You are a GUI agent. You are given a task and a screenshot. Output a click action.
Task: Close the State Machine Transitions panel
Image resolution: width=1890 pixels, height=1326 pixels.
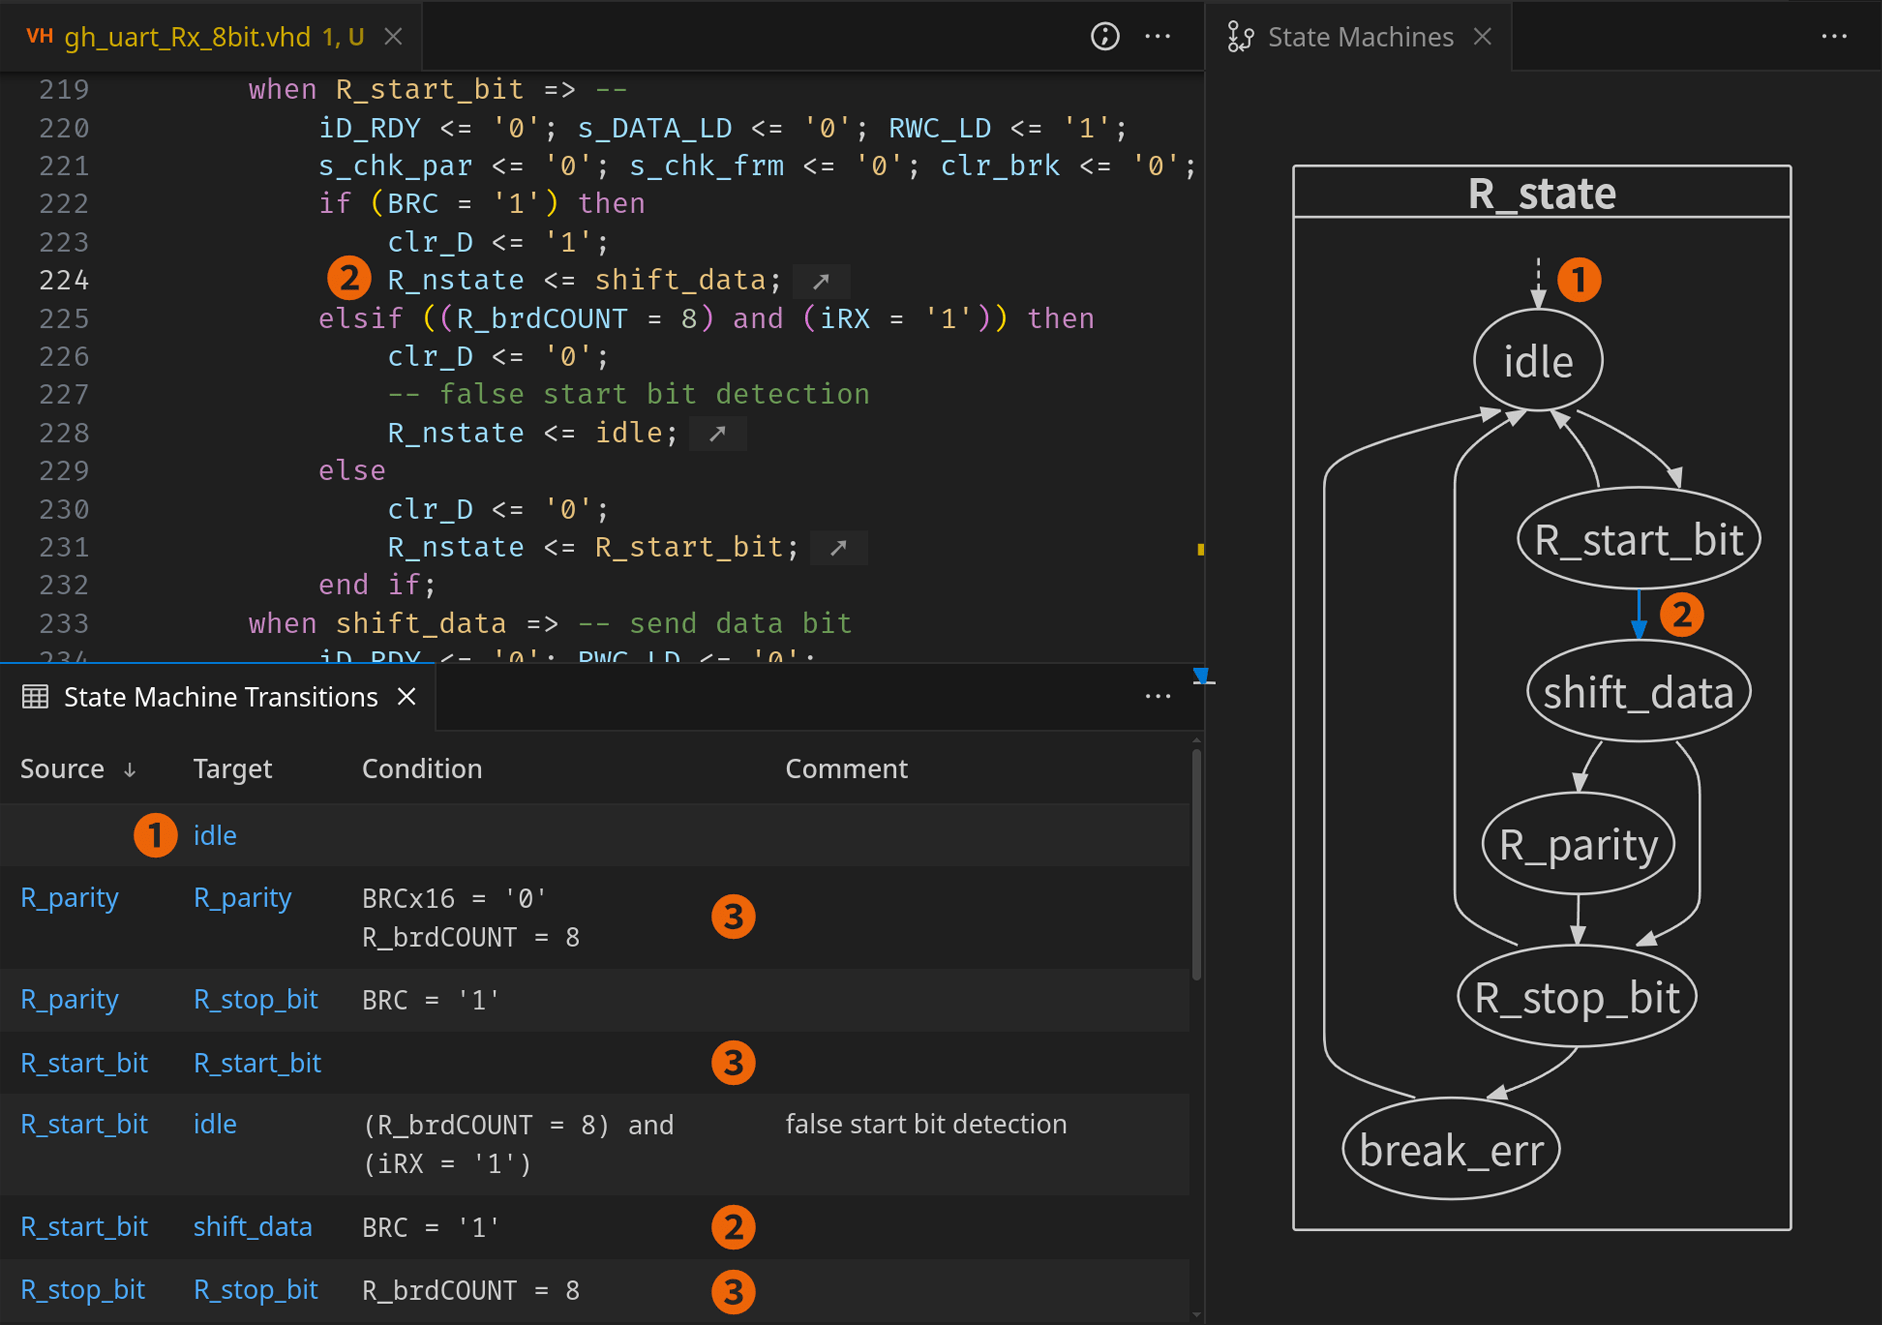click(407, 697)
